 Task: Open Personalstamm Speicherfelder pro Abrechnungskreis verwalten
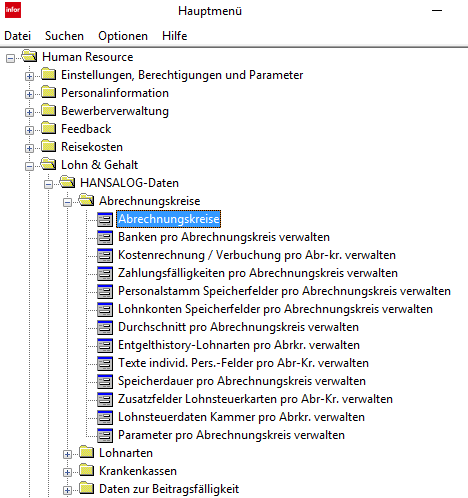pos(284,291)
